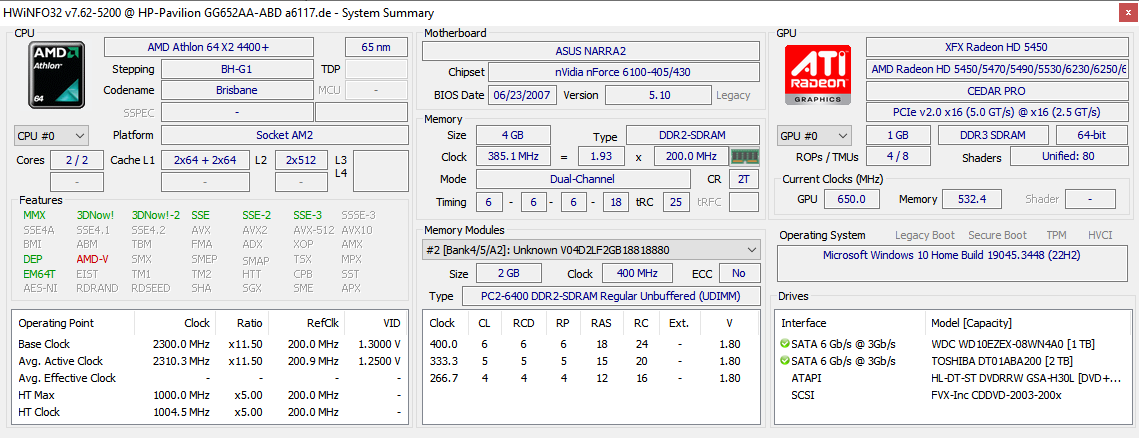Viewport: 1139px width, 438px height.
Task: Click the HT Clock row label
Action: pyautogui.click(x=39, y=412)
